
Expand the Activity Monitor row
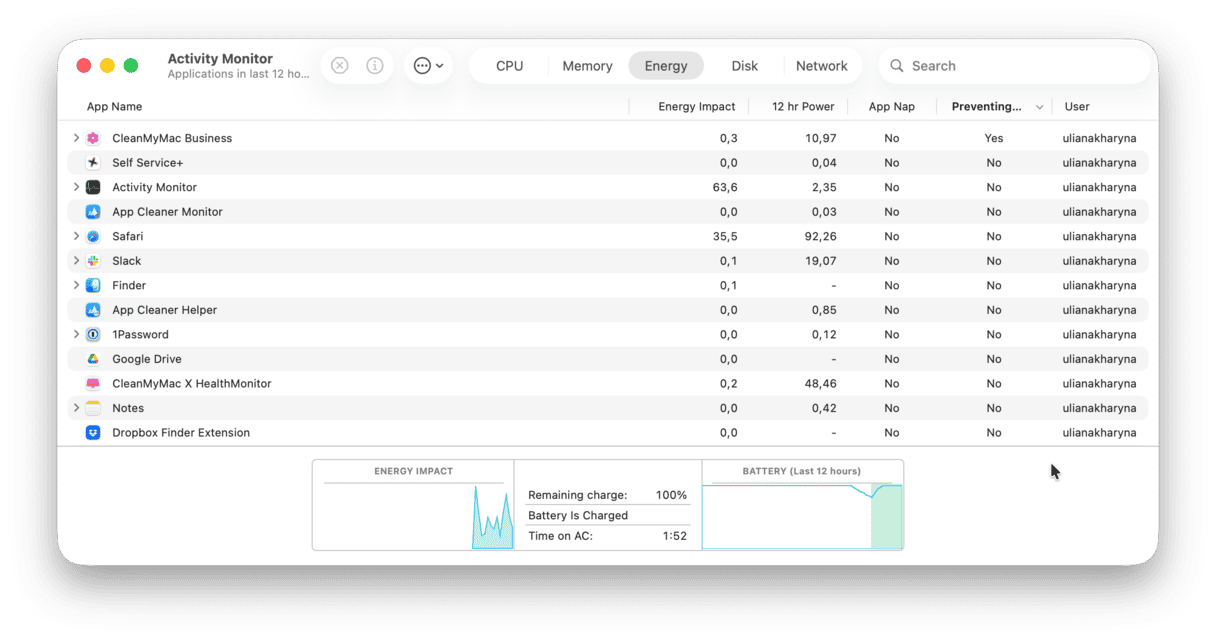[76, 187]
